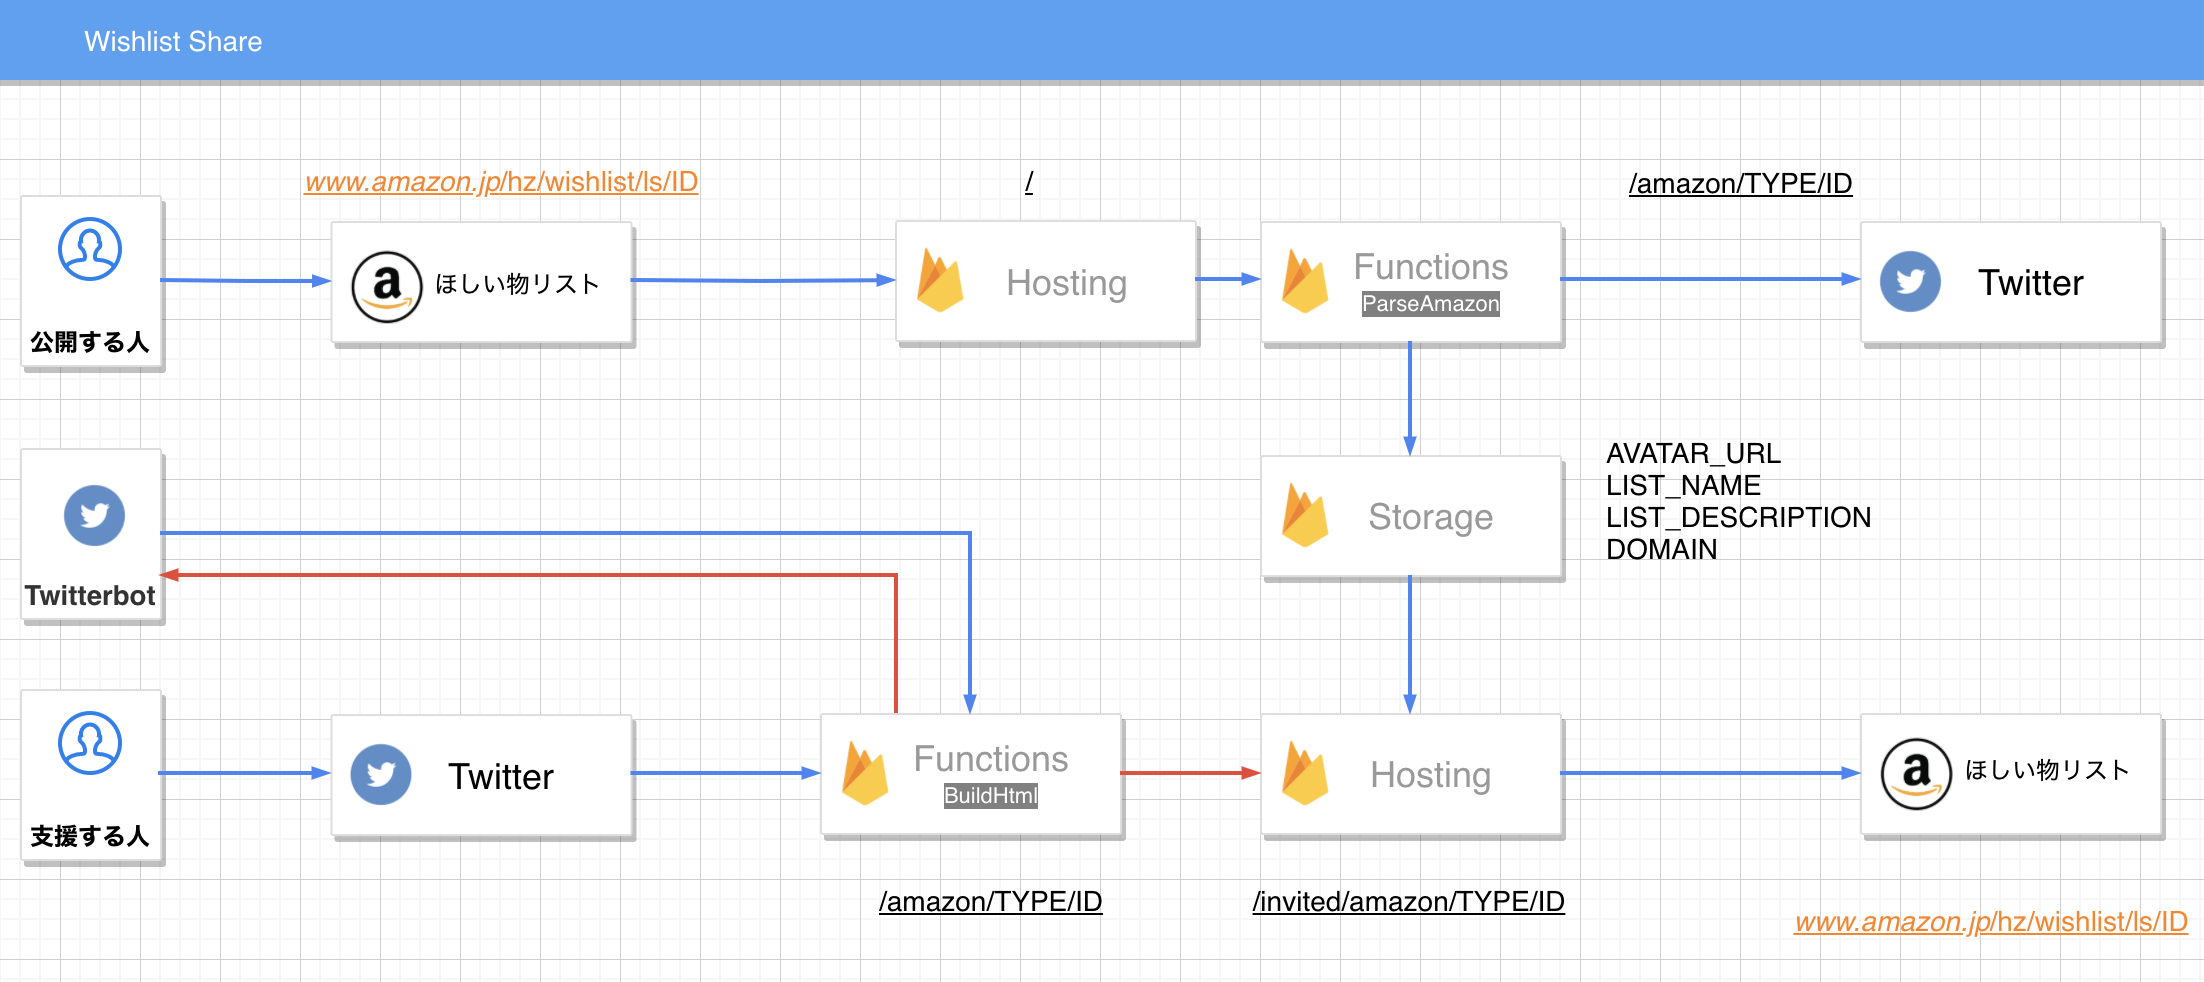2204x982 pixels.
Task: Click Firebase icon in Storage box
Action: coord(1305,515)
